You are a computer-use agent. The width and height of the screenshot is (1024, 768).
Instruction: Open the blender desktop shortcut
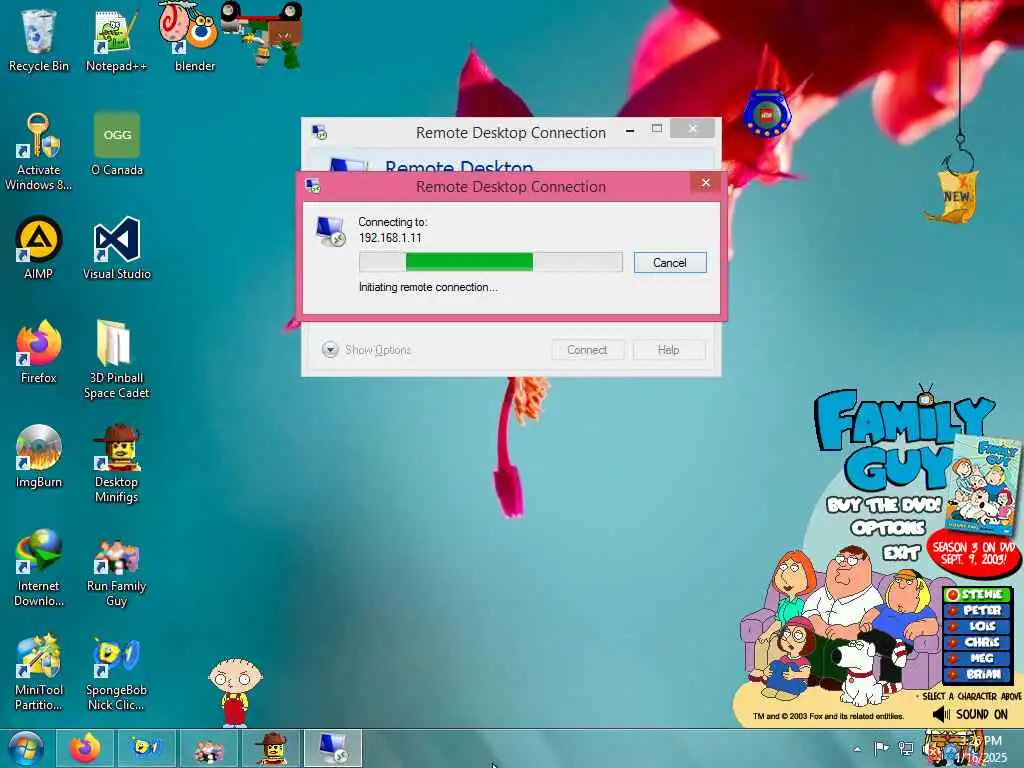click(194, 39)
